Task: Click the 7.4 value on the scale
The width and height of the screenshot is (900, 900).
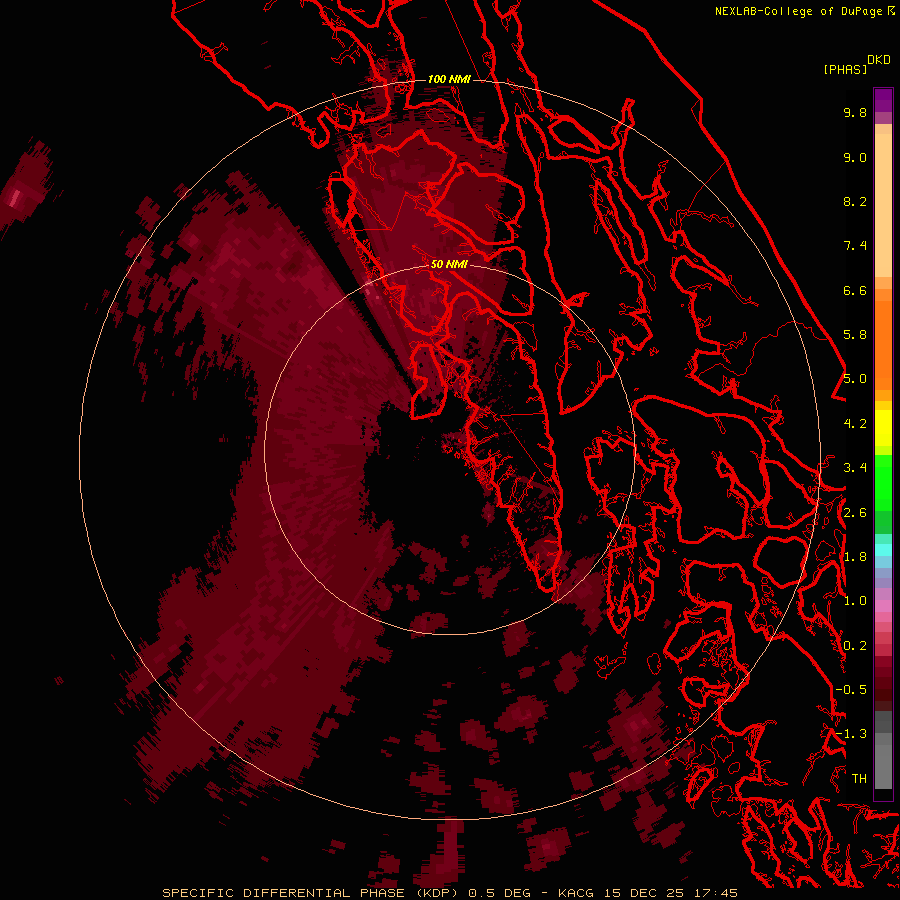Action: pyautogui.click(x=855, y=246)
